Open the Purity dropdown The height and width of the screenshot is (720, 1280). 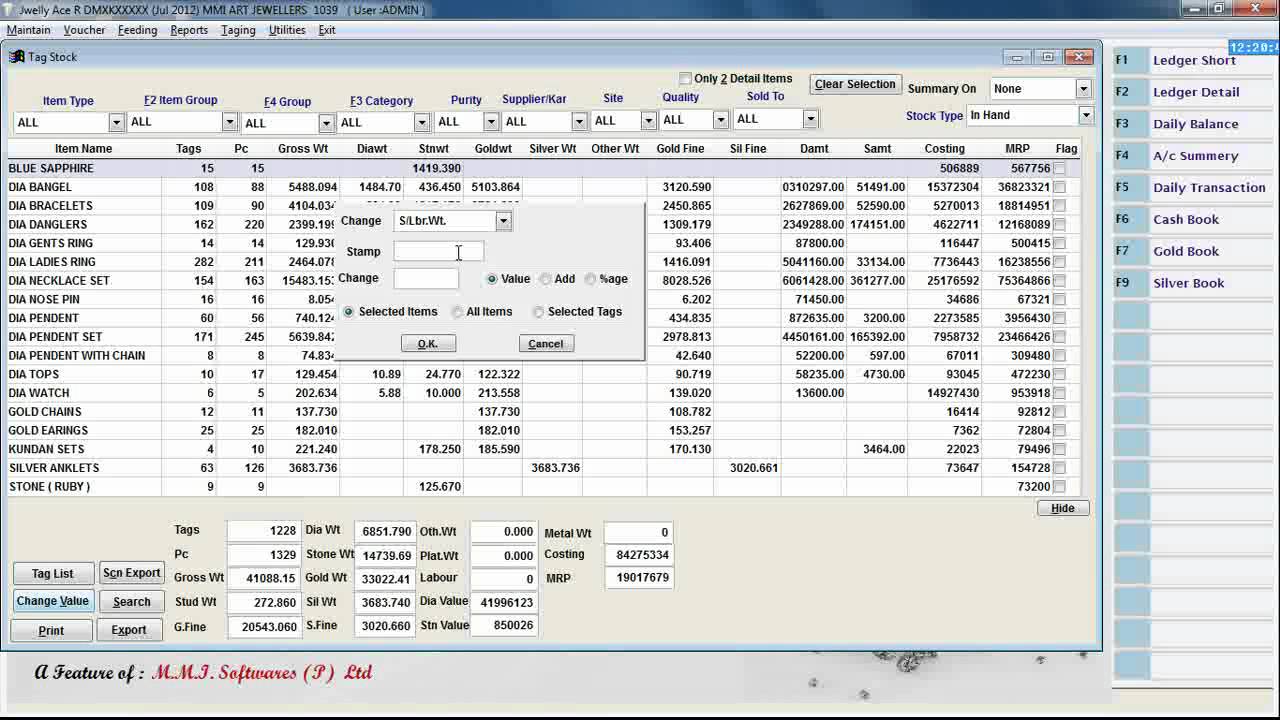(490, 122)
